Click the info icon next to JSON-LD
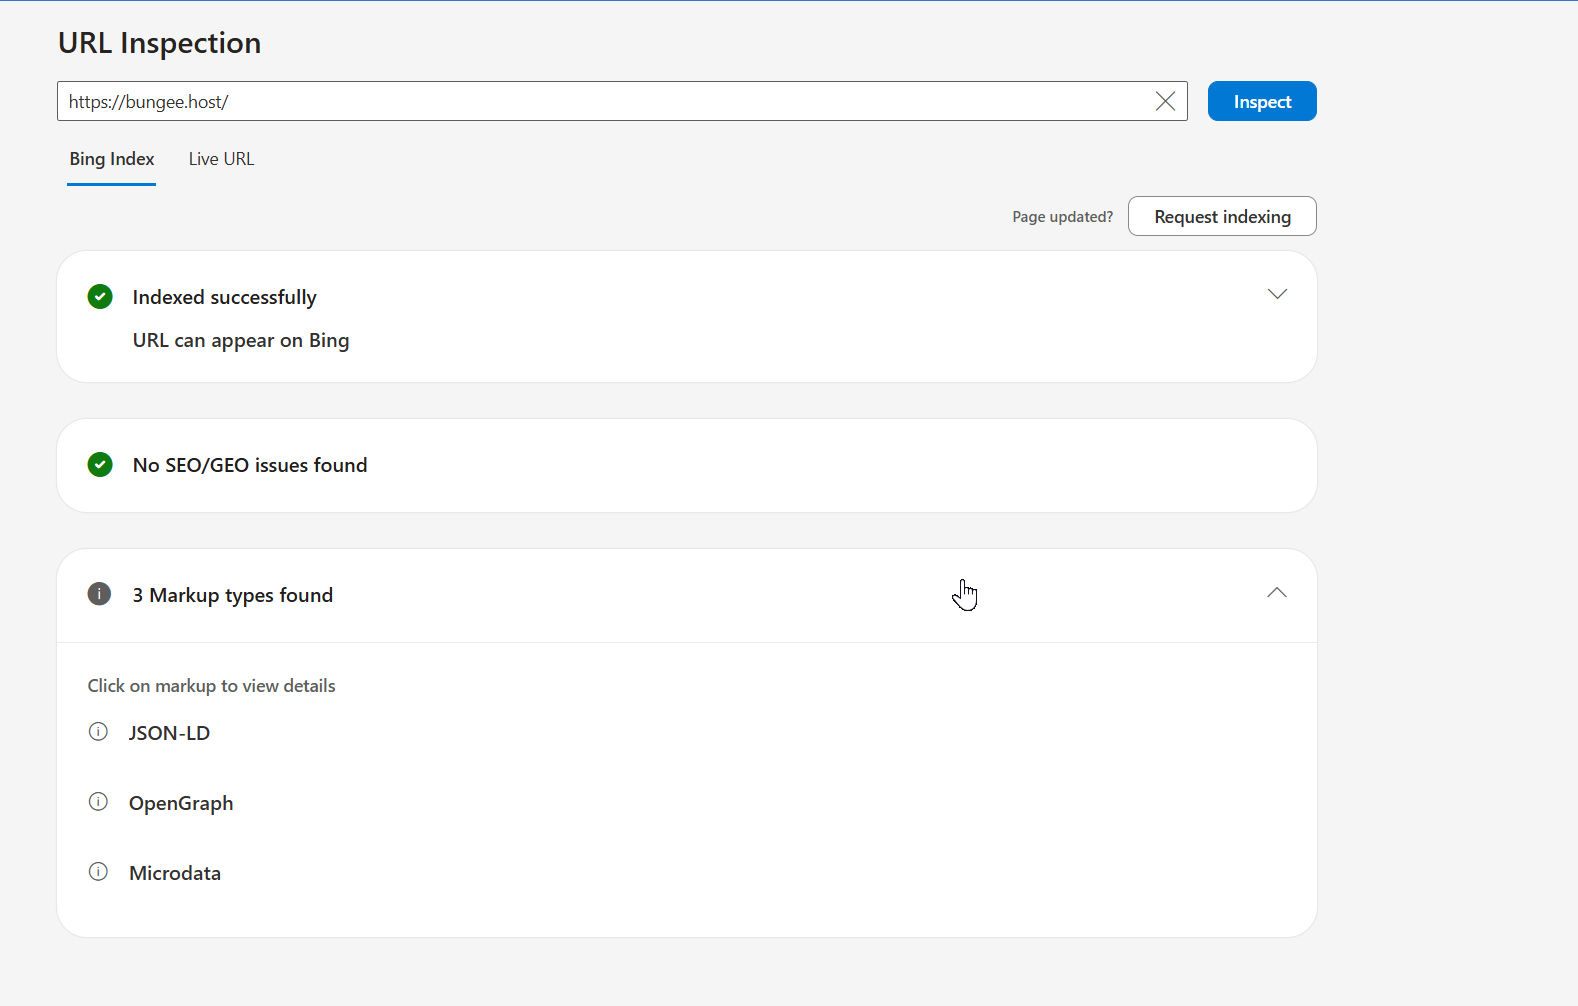This screenshot has height=1006, width=1578. [98, 732]
